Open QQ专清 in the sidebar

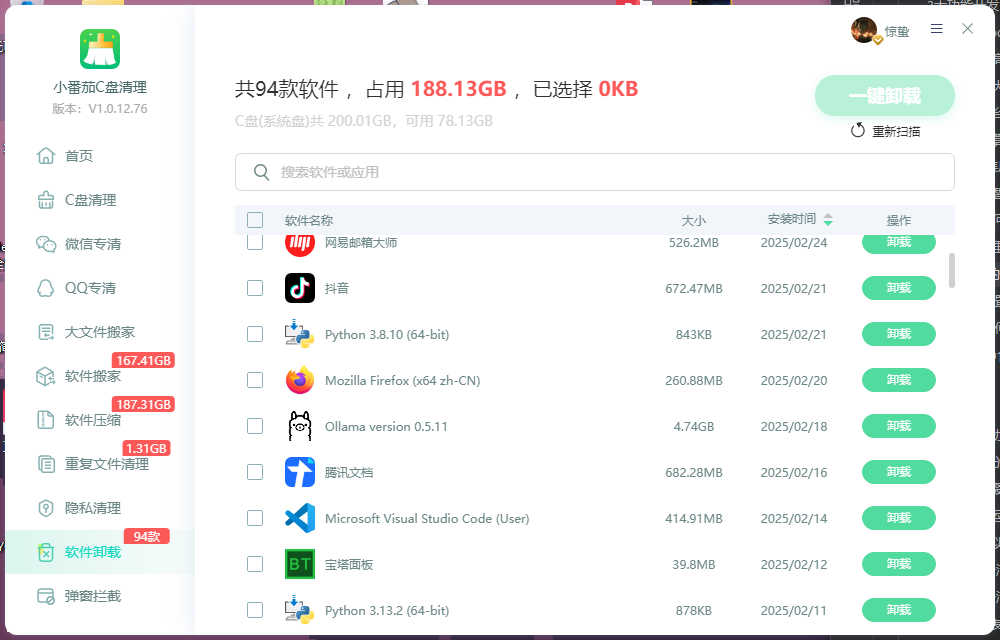coord(77,287)
